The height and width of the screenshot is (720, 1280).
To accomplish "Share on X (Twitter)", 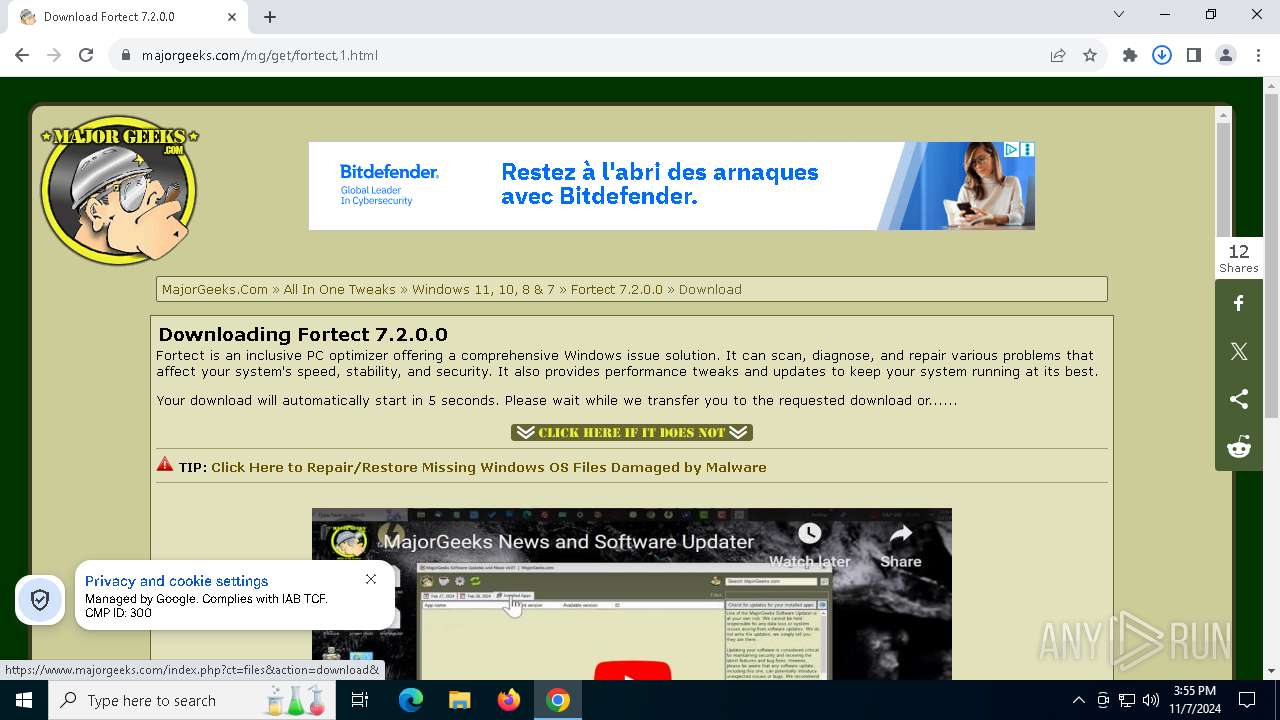I will [1239, 351].
